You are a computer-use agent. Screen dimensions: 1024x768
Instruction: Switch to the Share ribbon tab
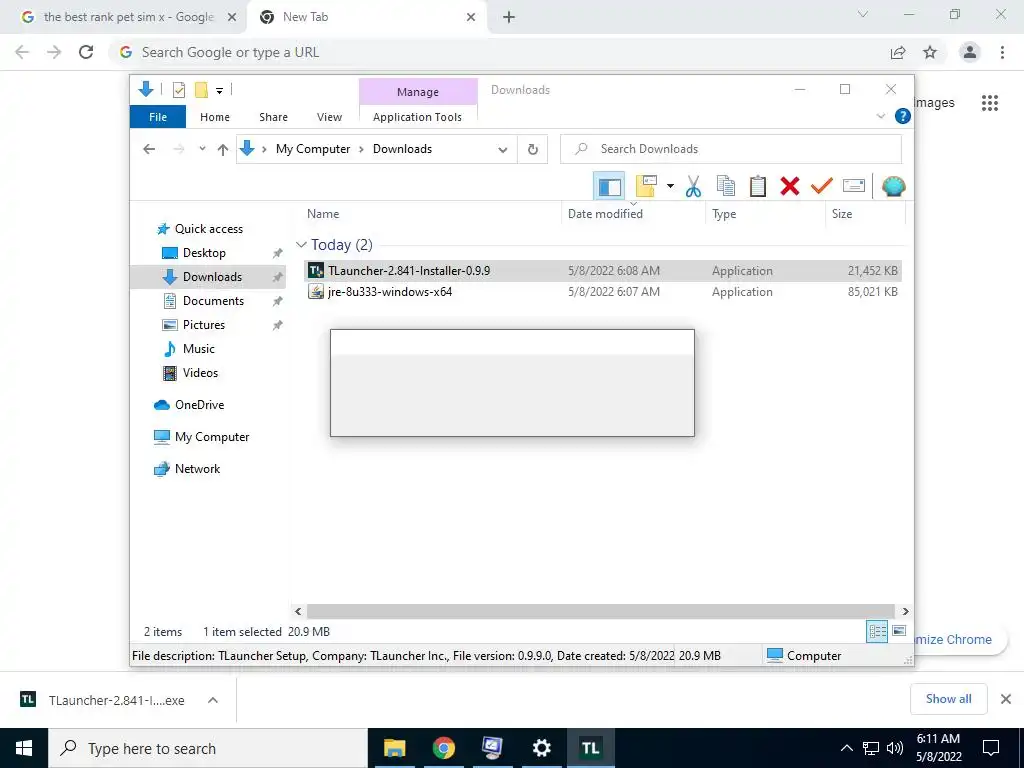(273, 117)
